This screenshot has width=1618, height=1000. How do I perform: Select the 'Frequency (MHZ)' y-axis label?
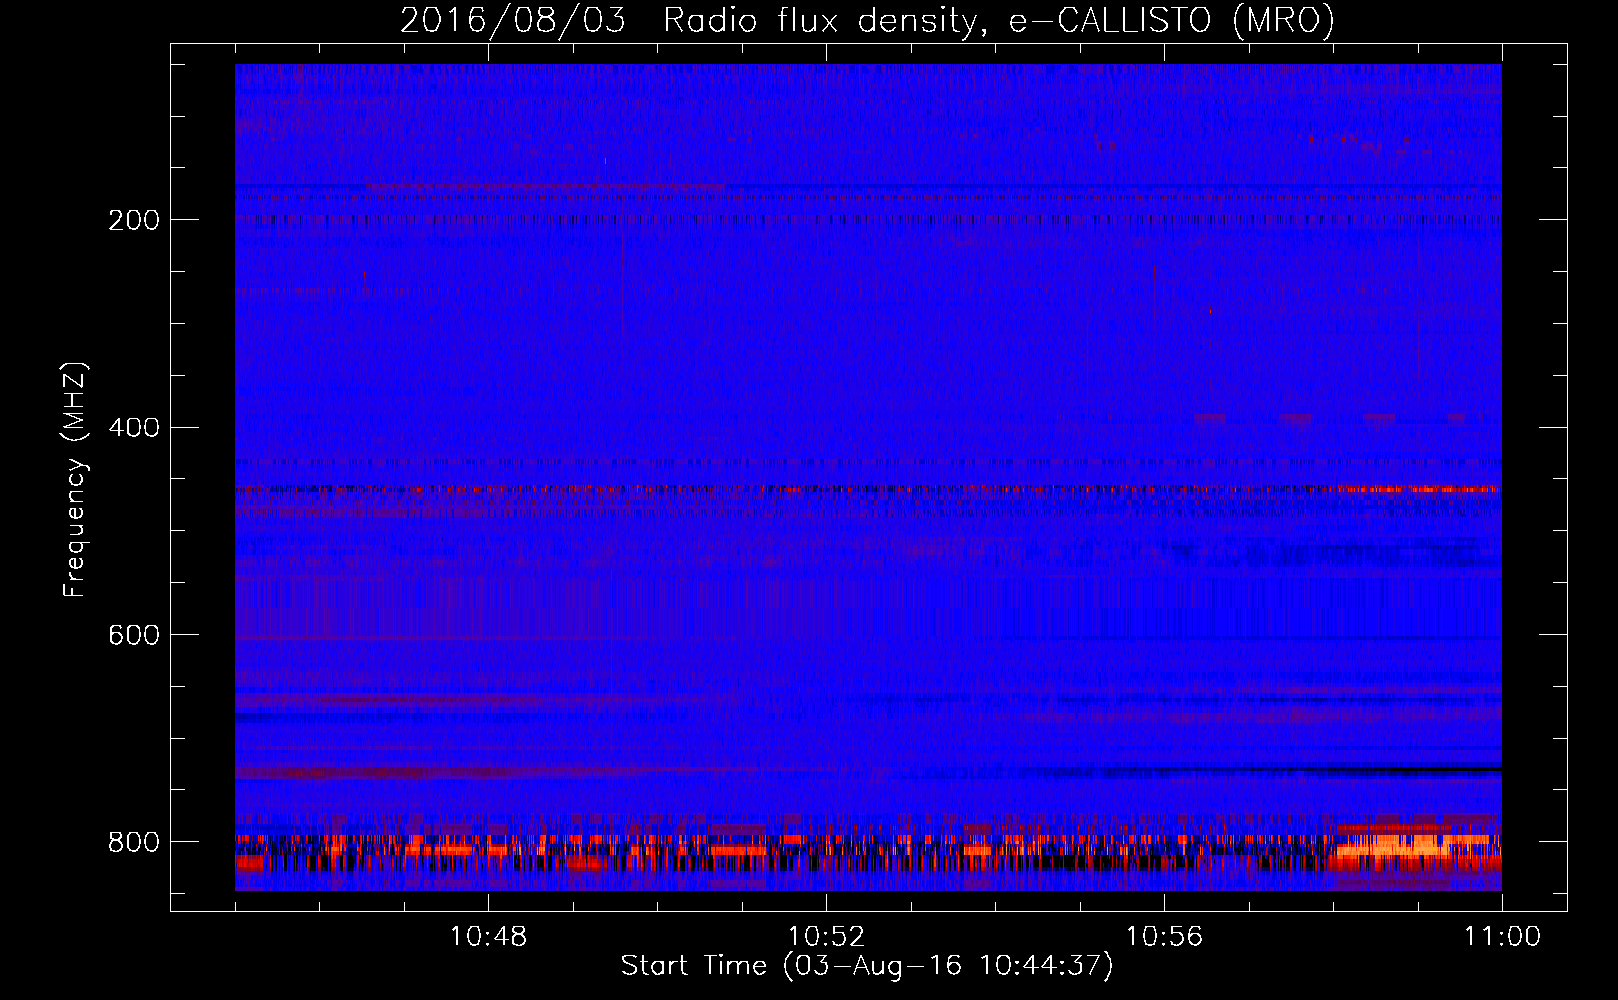tap(74, 479)
